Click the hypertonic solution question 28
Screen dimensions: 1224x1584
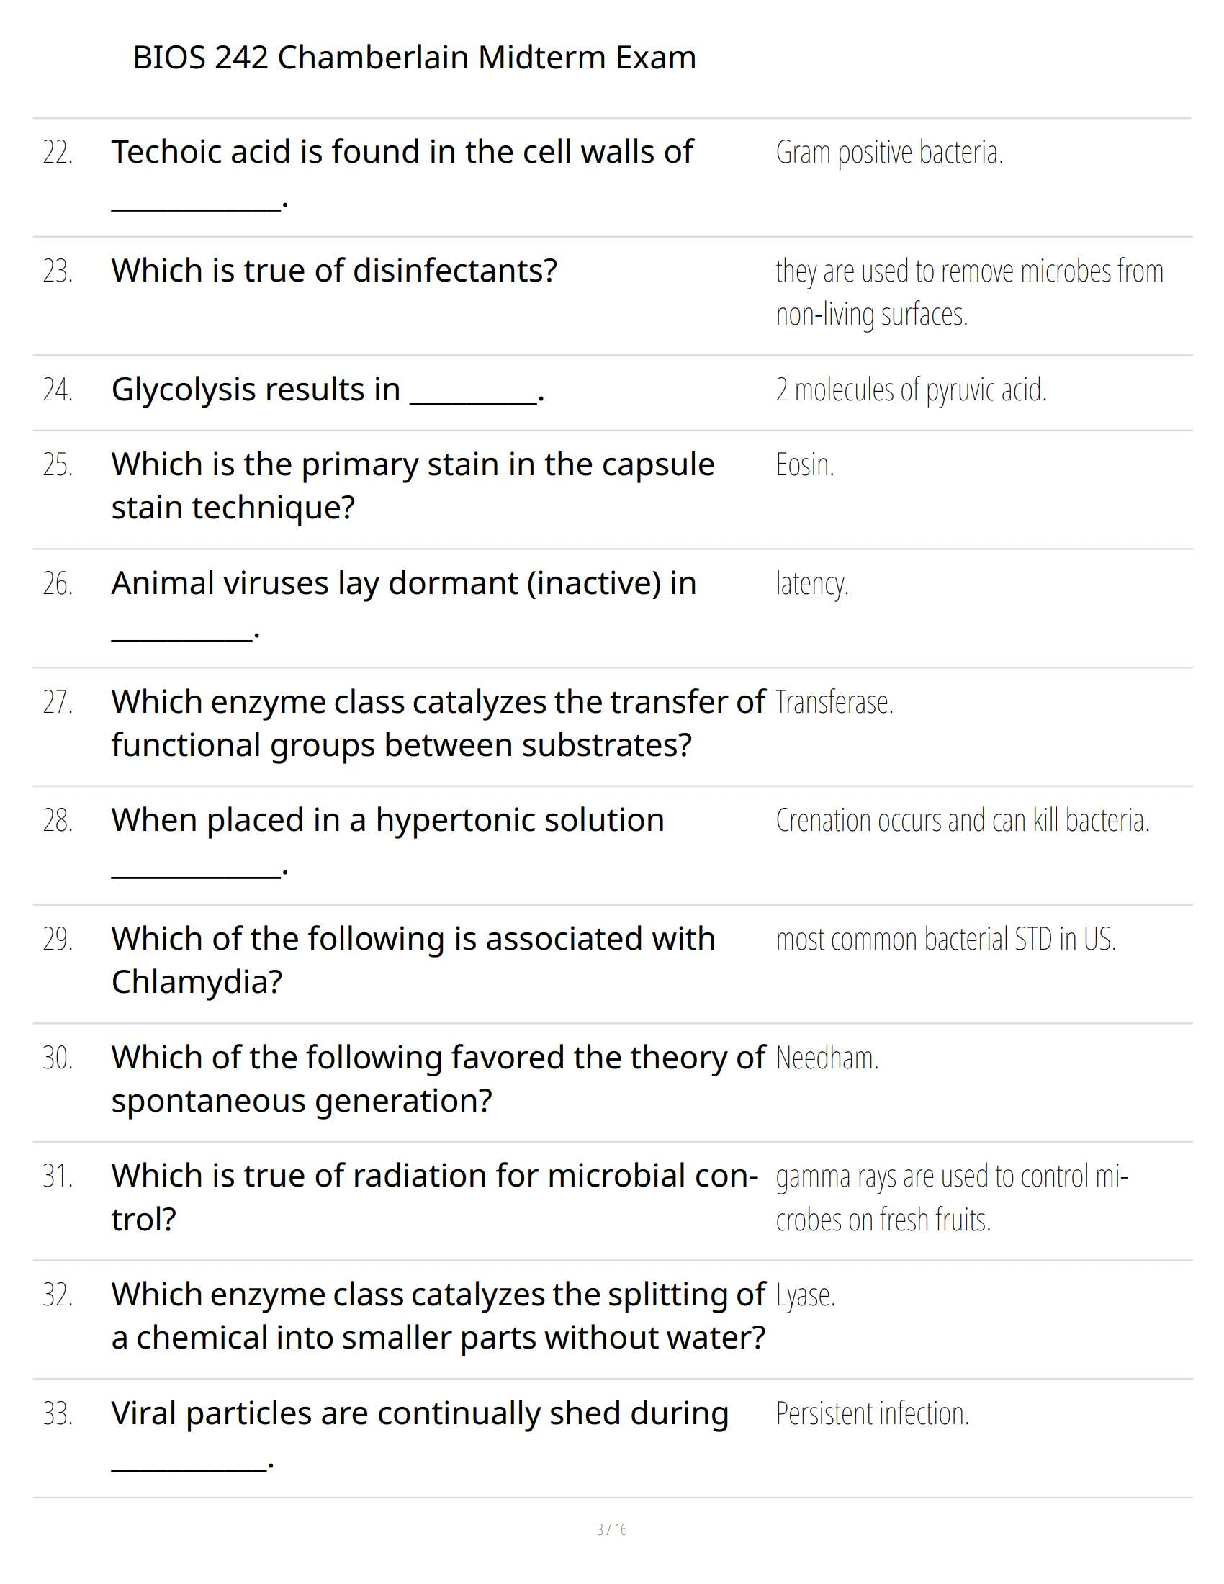click(387, 820)
